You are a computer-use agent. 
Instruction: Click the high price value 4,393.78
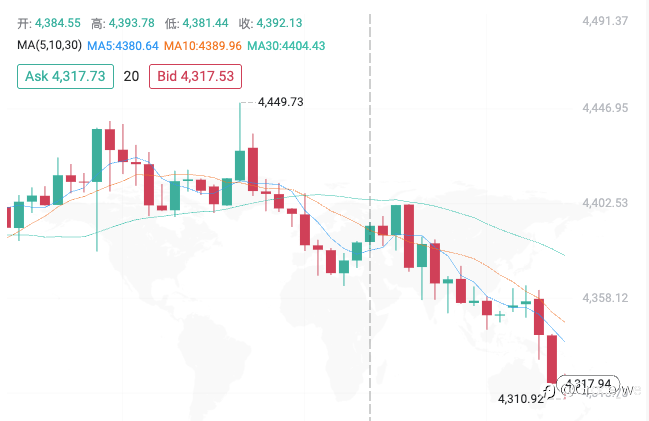132,23
